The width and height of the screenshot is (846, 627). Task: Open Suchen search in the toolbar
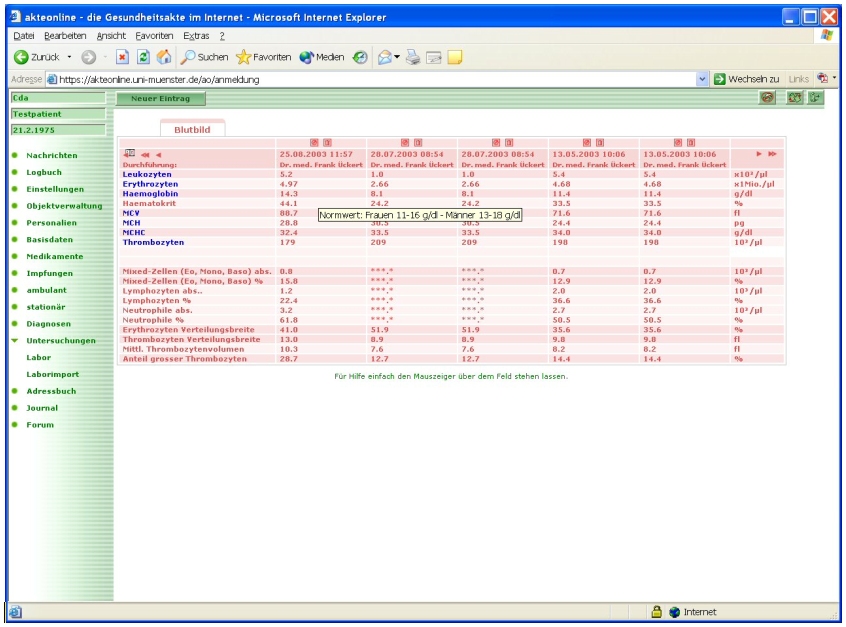(204, 57)
